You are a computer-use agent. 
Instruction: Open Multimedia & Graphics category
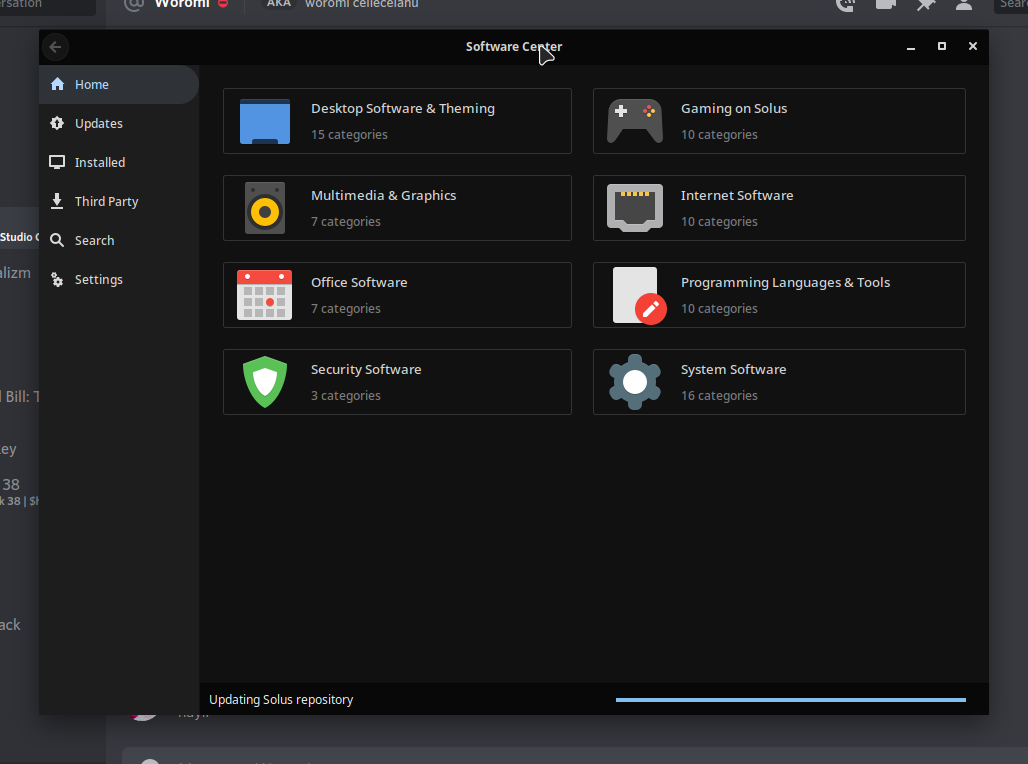tap(397, 208)
